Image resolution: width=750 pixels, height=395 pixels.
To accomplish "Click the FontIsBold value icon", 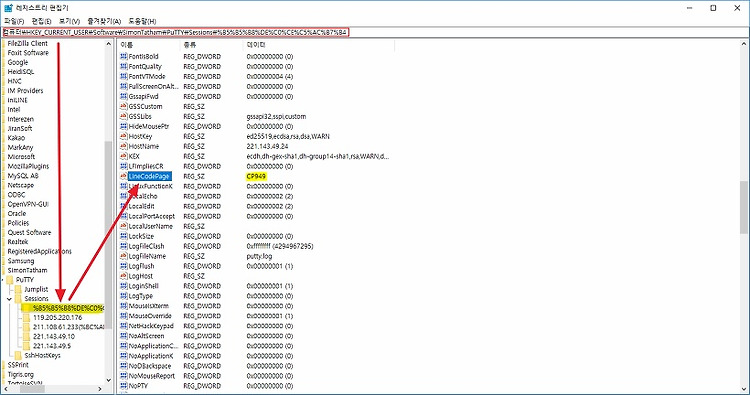I will 123,56.
